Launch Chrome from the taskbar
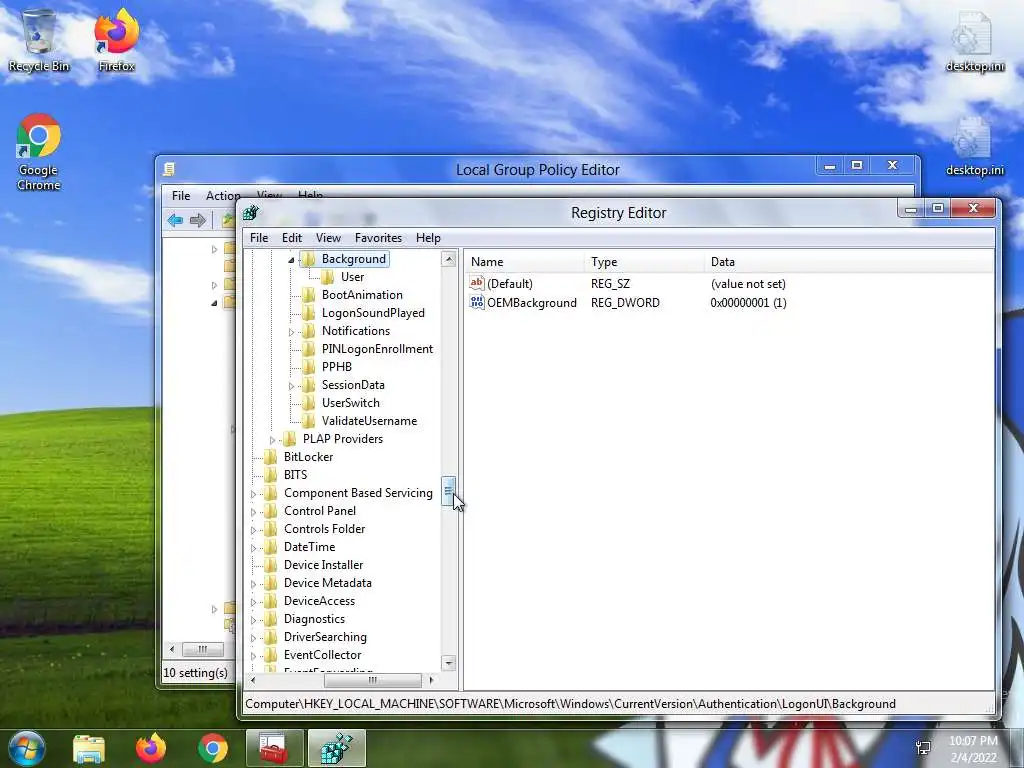 (213, 748)
